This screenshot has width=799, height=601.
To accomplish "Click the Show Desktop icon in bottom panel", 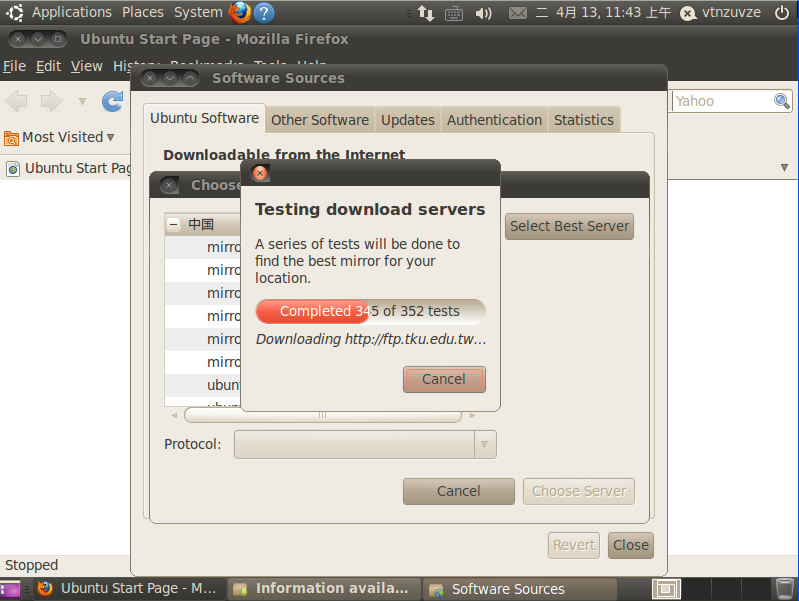I will pos(10,589).
